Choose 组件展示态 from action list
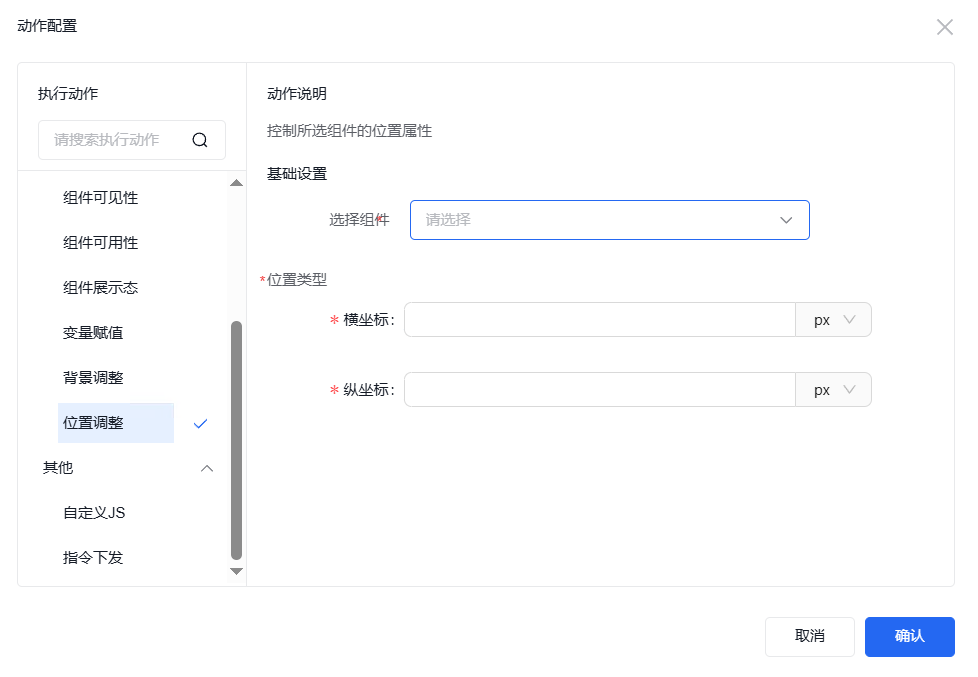The width and height of the screenshot is (978, 677). click(x=101, y=288)
